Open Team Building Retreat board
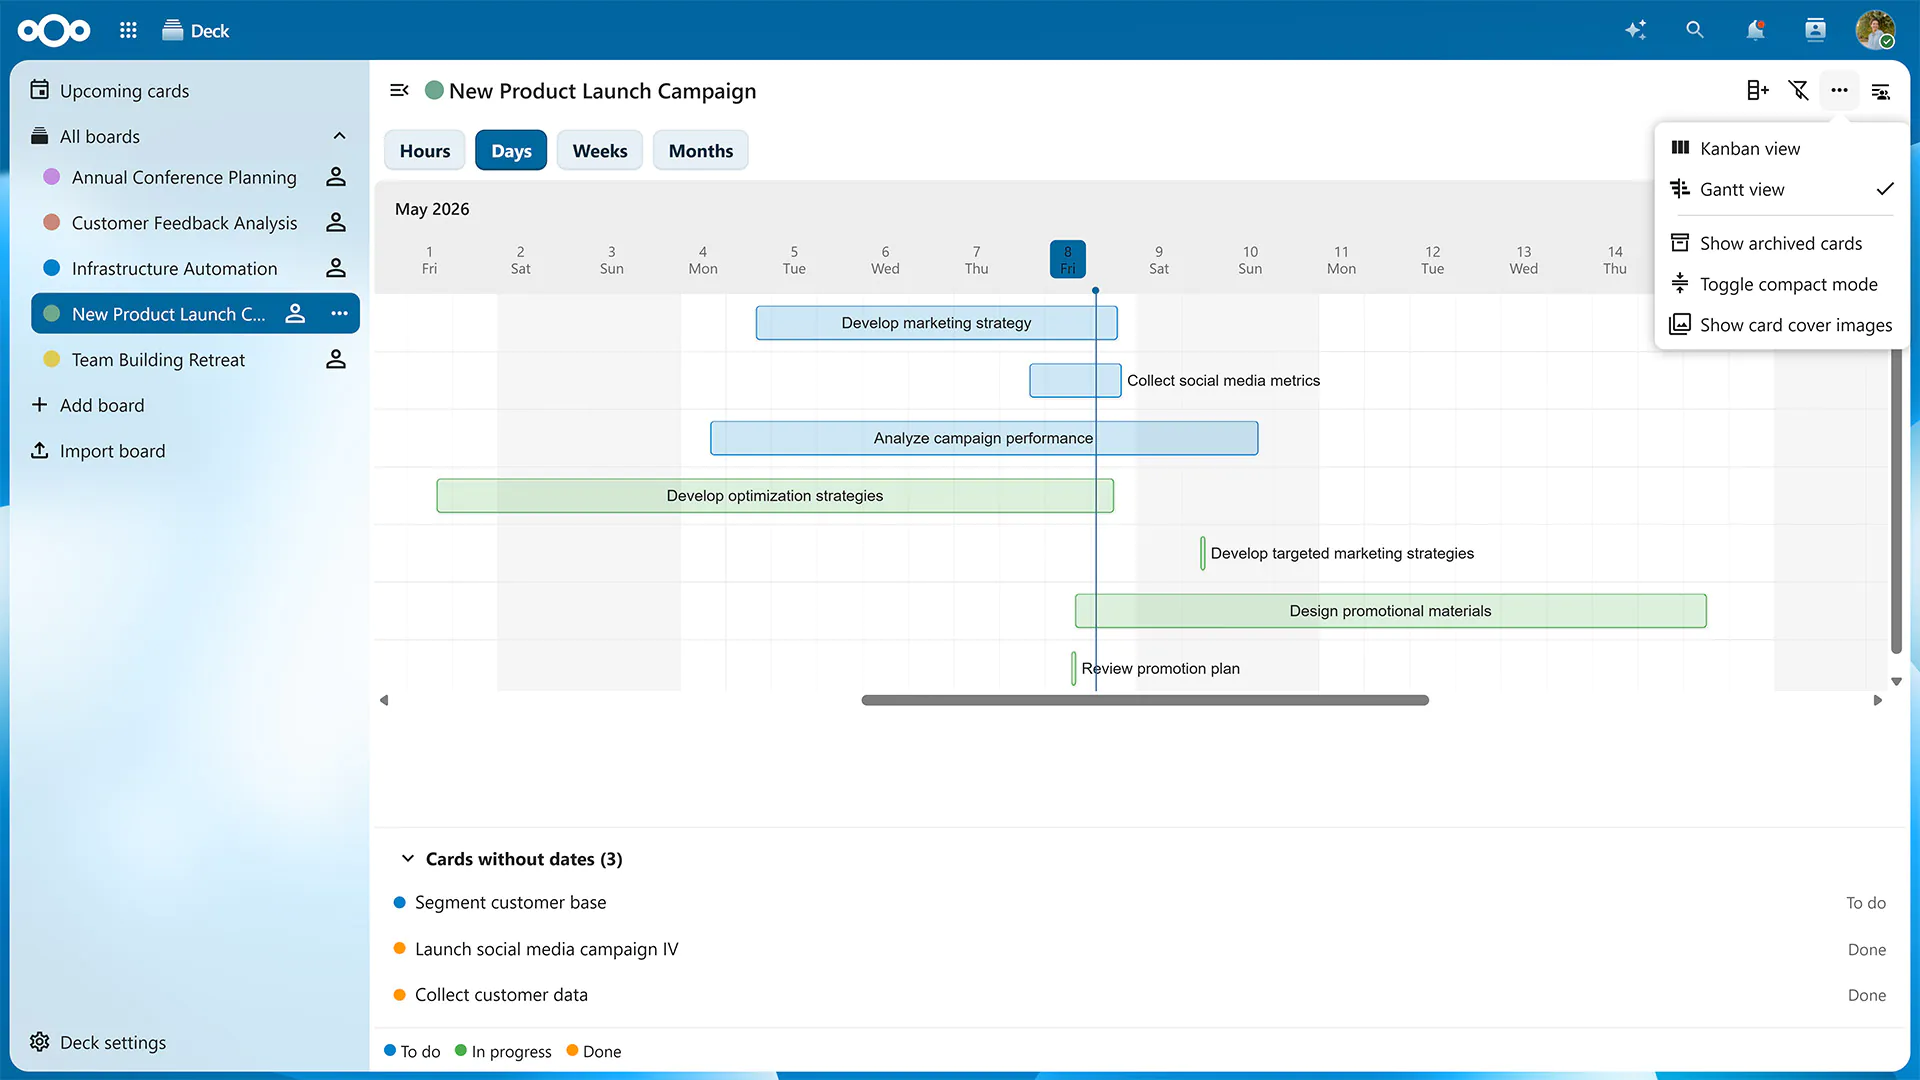 (x=158, y=359)
